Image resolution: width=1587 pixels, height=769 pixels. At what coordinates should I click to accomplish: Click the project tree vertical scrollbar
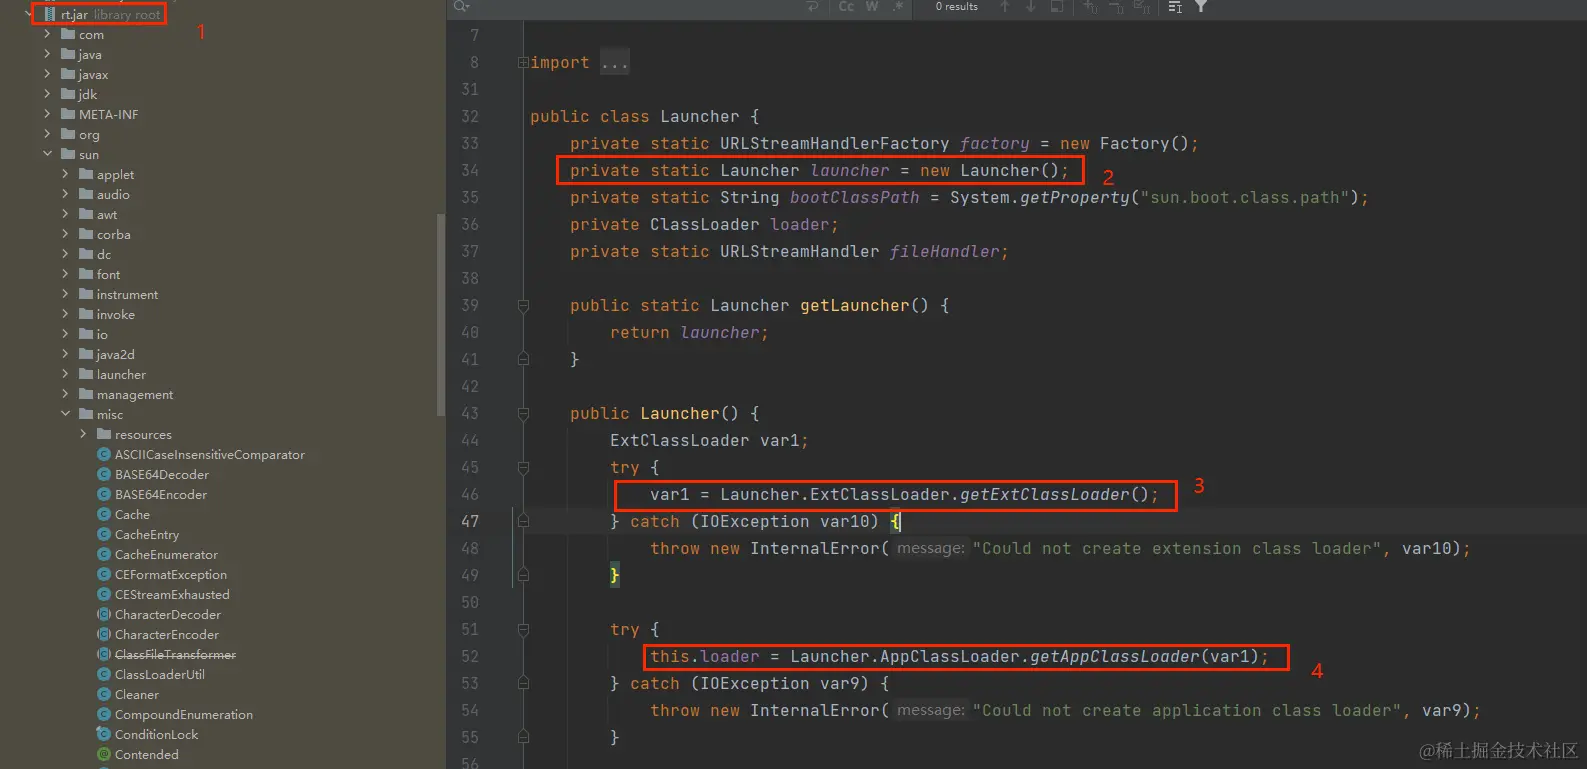441,315
